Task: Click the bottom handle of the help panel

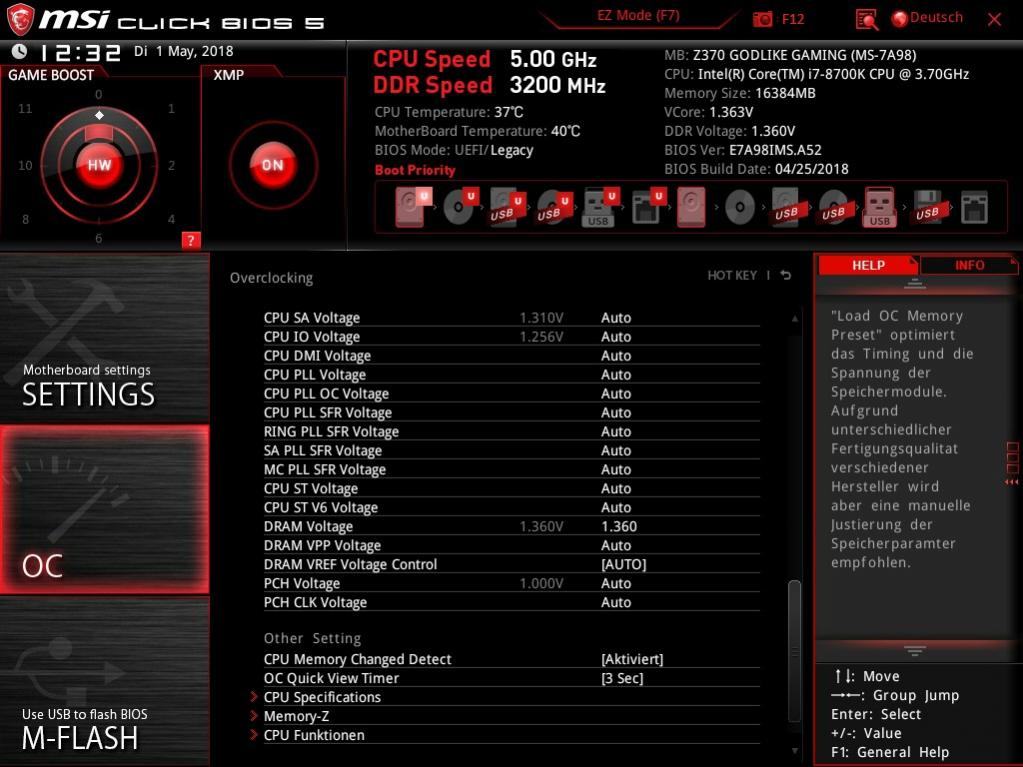Action: pyautogui.click(x=914, y=650)
